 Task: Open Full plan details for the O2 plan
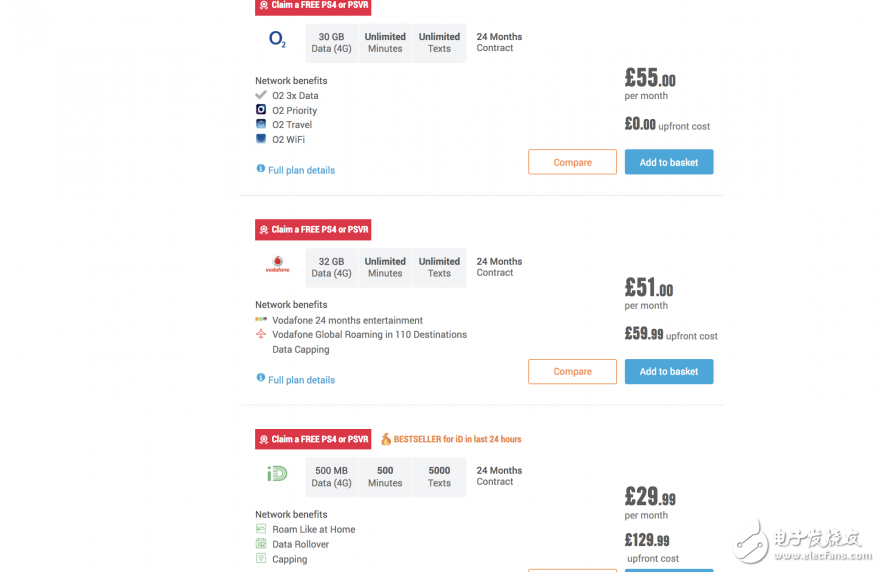pyautogui.click(x=301, y=170)
